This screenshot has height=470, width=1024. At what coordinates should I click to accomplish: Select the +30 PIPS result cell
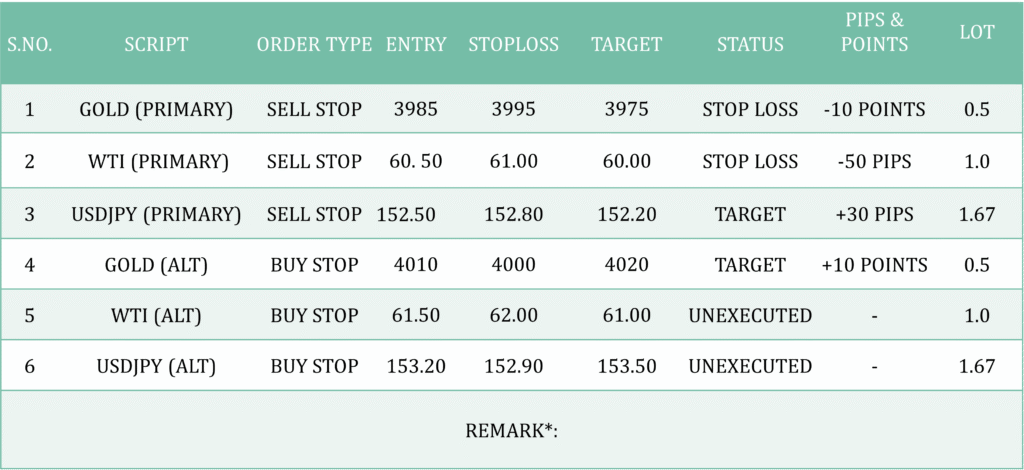(x=874, y=214)
